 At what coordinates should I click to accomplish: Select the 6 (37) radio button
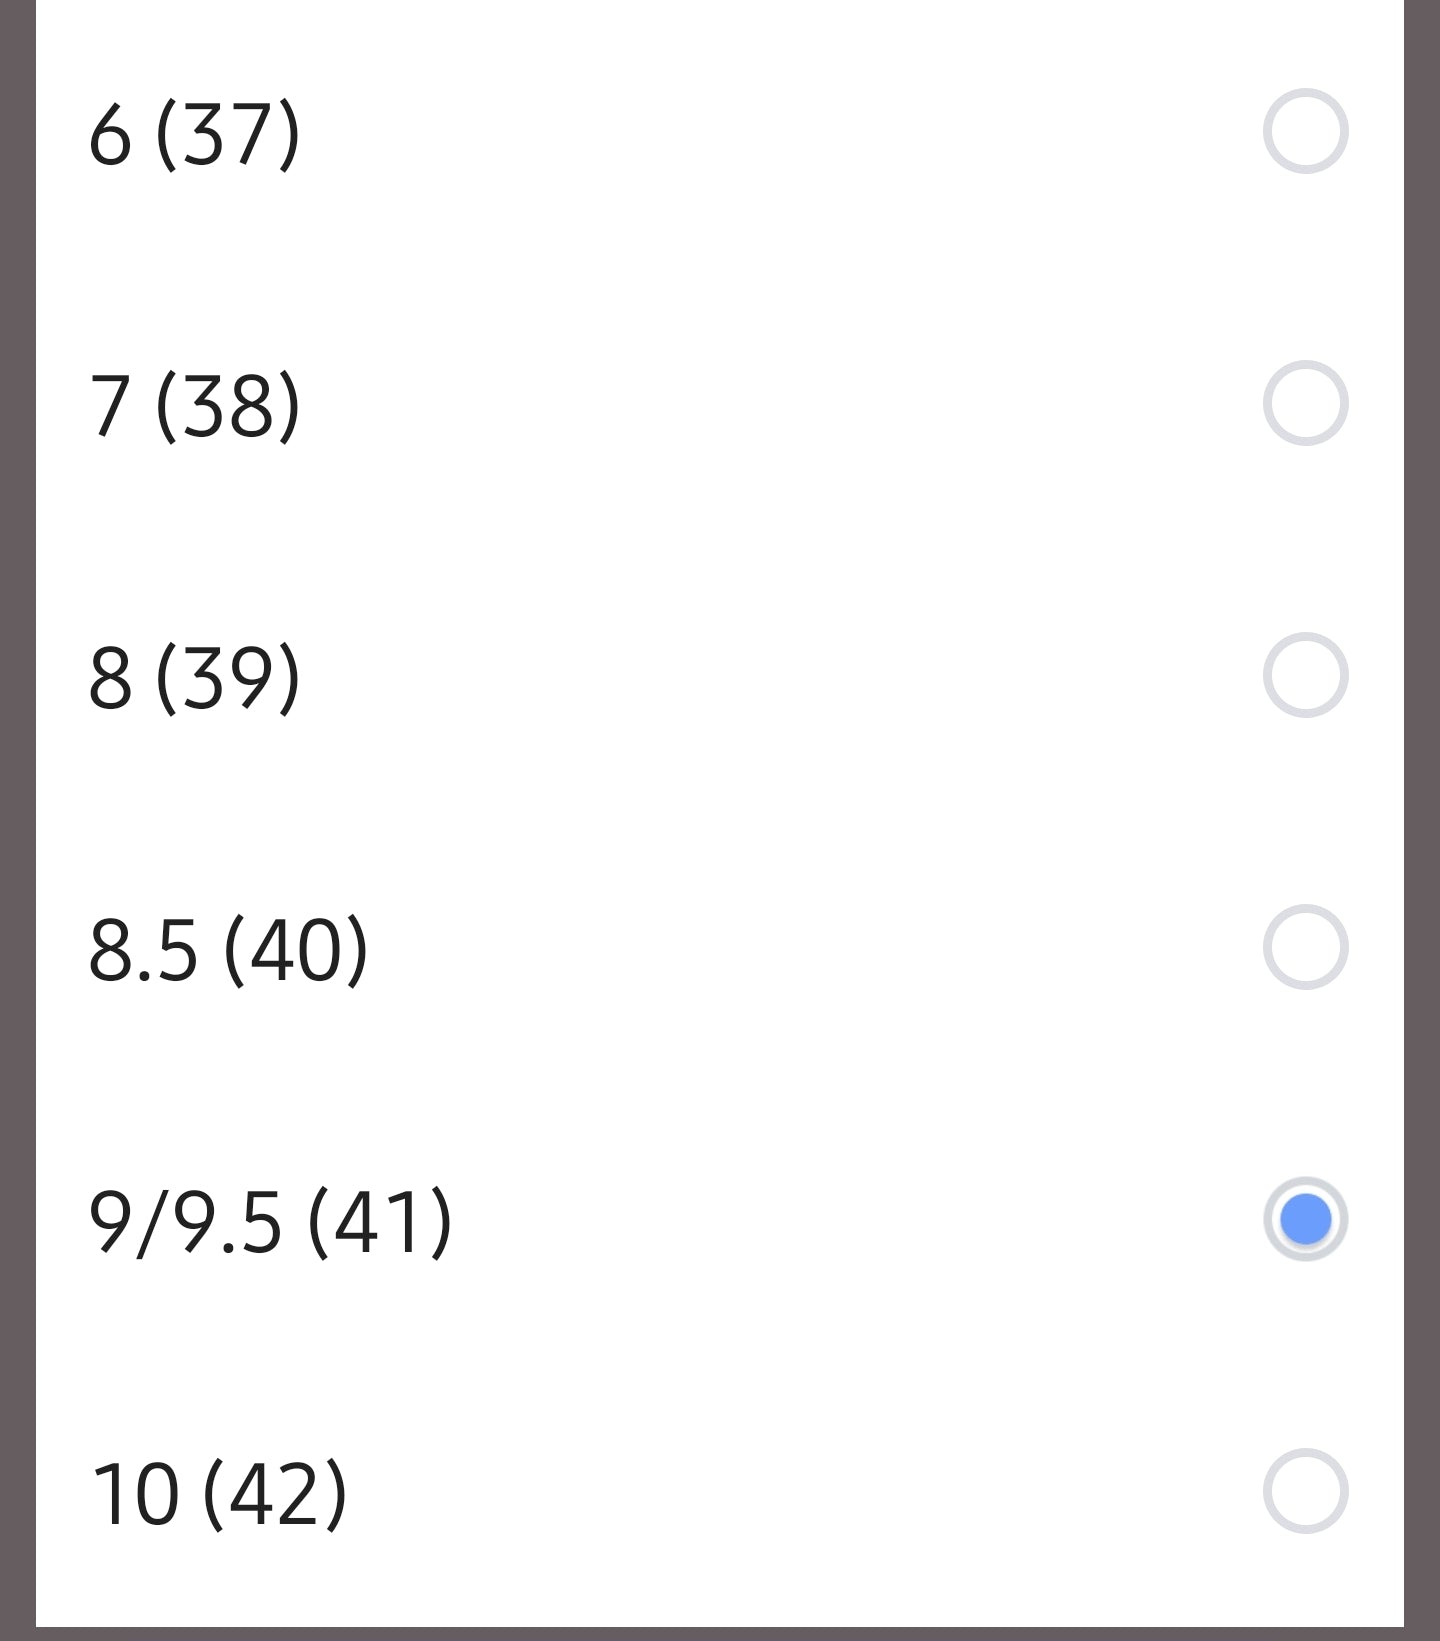click(1305, 131)
